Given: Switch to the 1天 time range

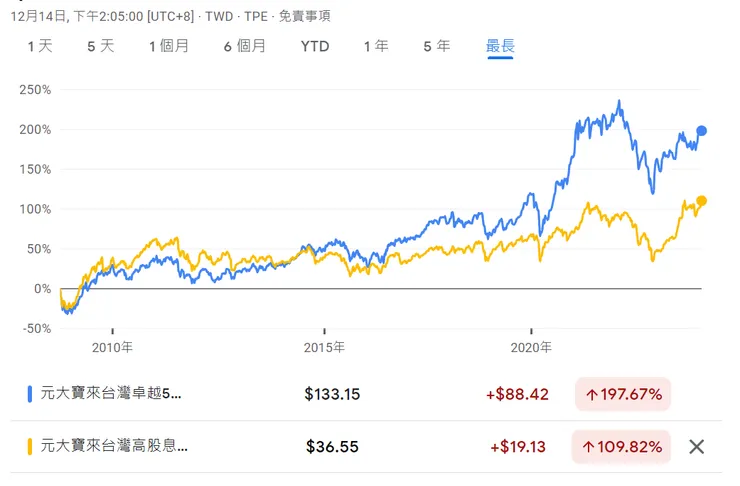Looking at the screenshot, I should click(x=40, y=46).
